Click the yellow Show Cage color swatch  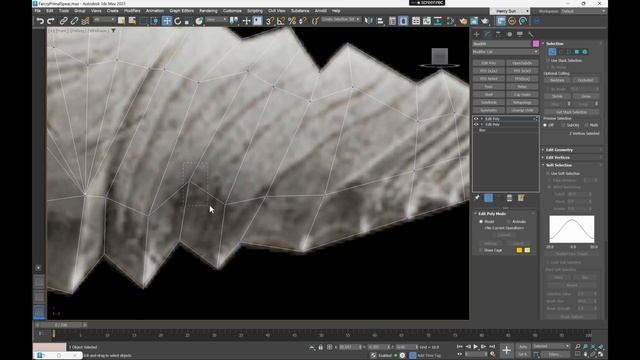(x=519, y=250)
